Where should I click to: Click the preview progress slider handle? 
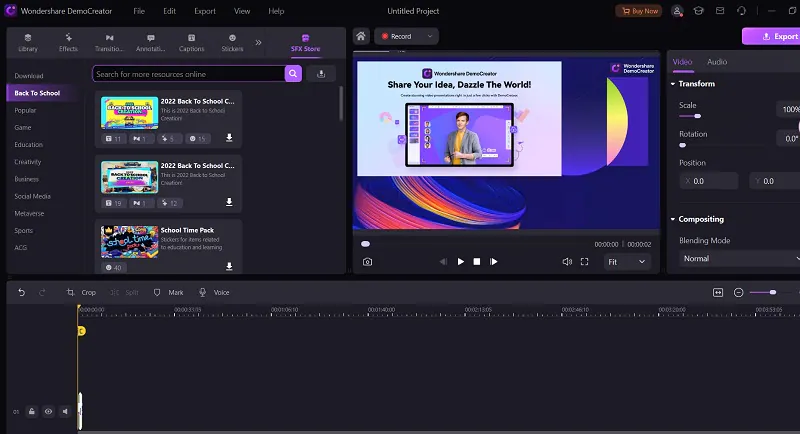pyautogui.click(x=365, y=244)
